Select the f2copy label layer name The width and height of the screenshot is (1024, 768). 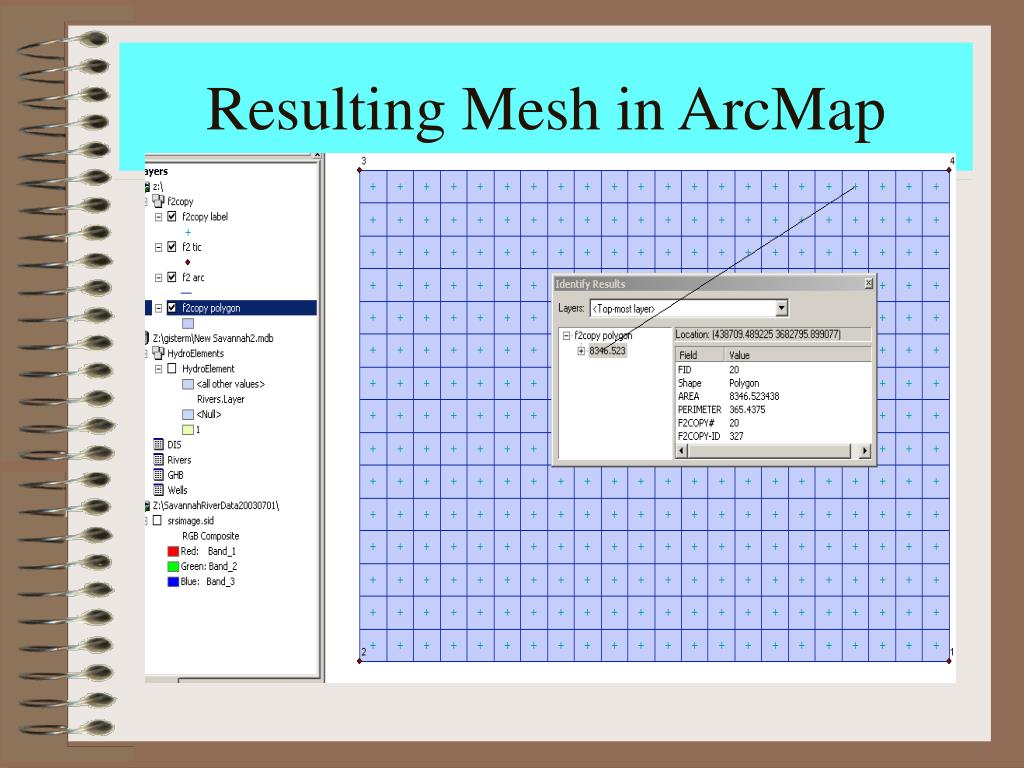[205, 217]
